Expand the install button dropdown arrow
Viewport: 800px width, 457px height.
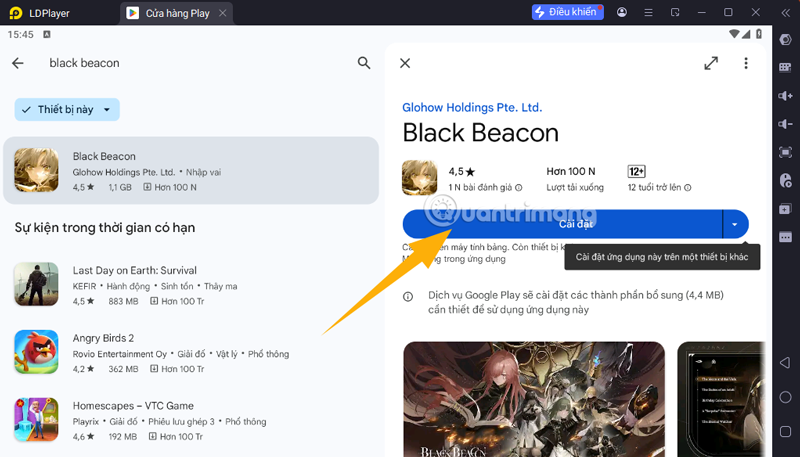735,224
